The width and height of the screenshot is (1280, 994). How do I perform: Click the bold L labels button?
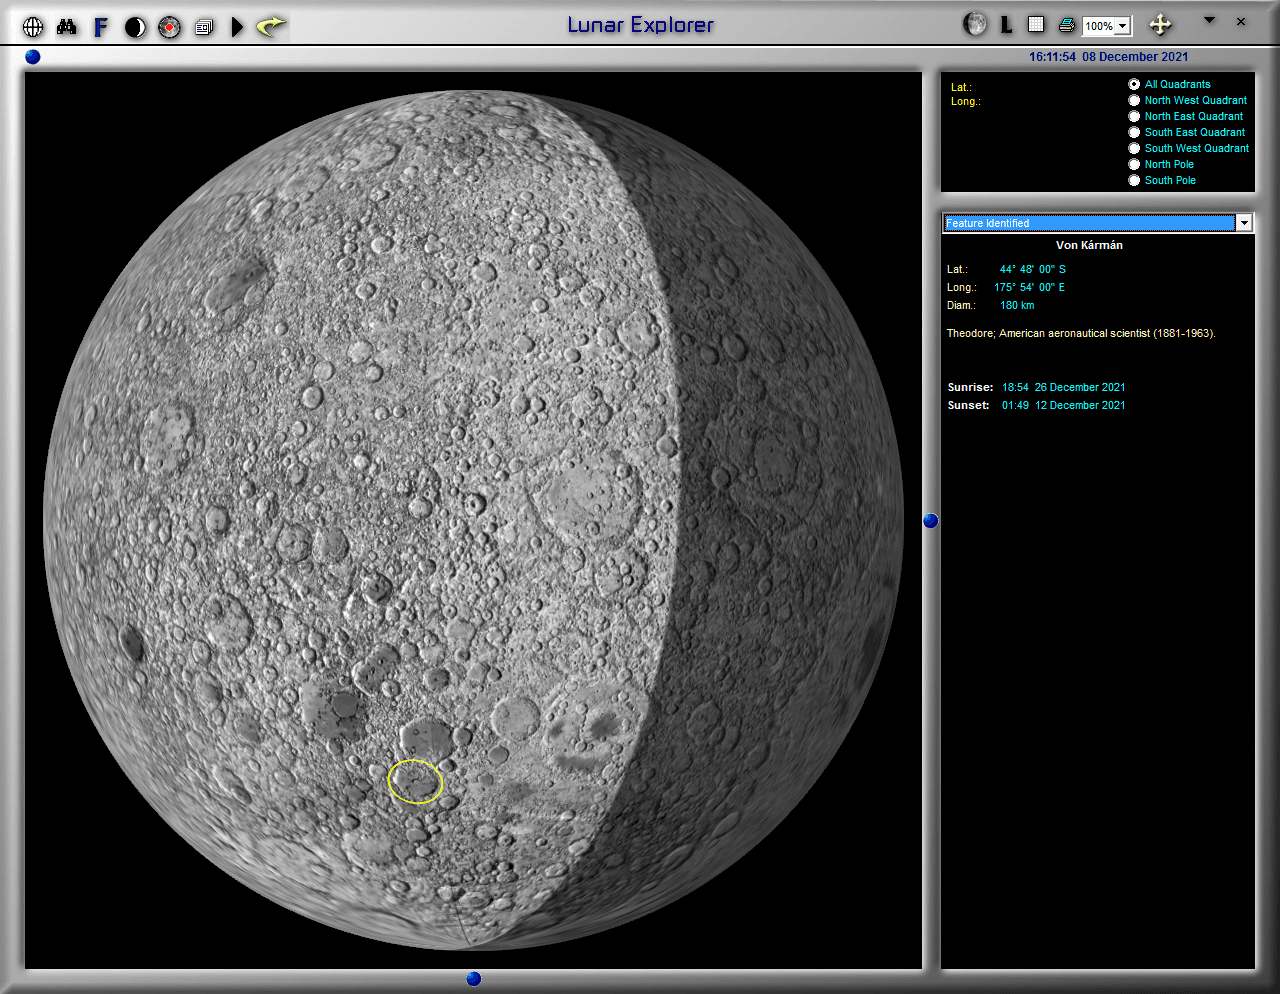[1007, 26]
